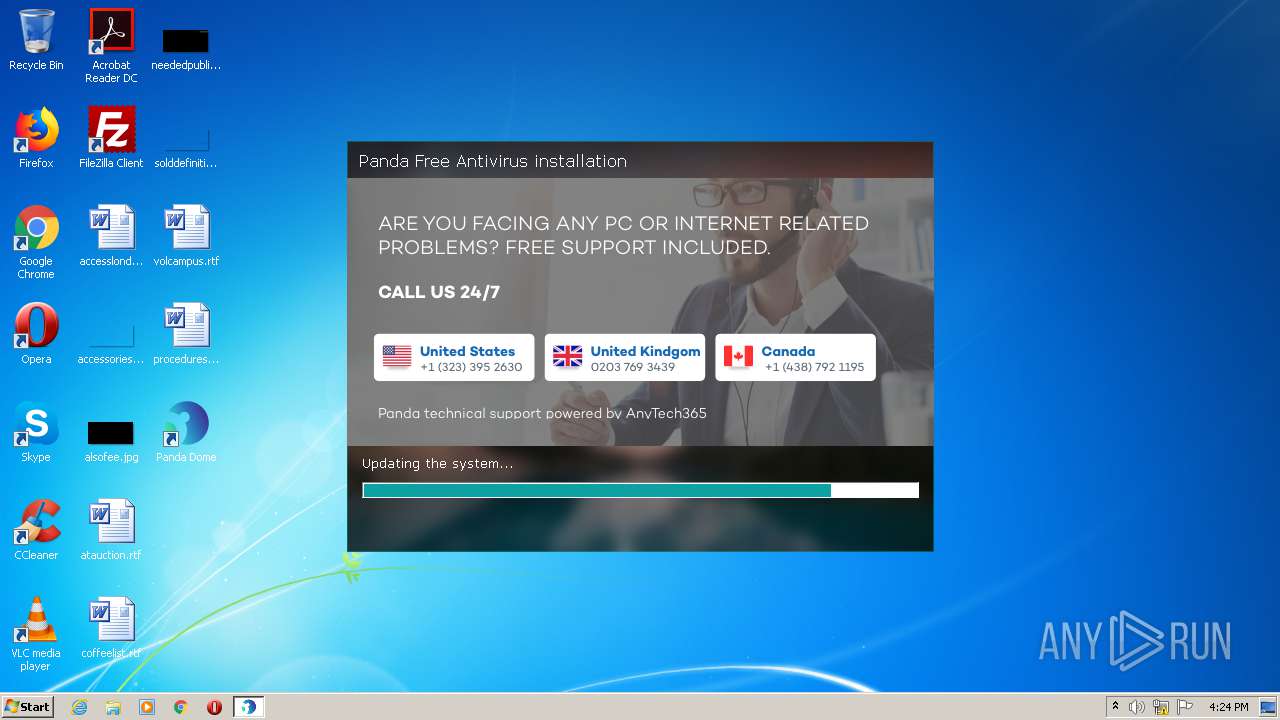This screenshot has height=720, width=1280.
Task: Select the neededpubli... desktop file
Action: 186,48
